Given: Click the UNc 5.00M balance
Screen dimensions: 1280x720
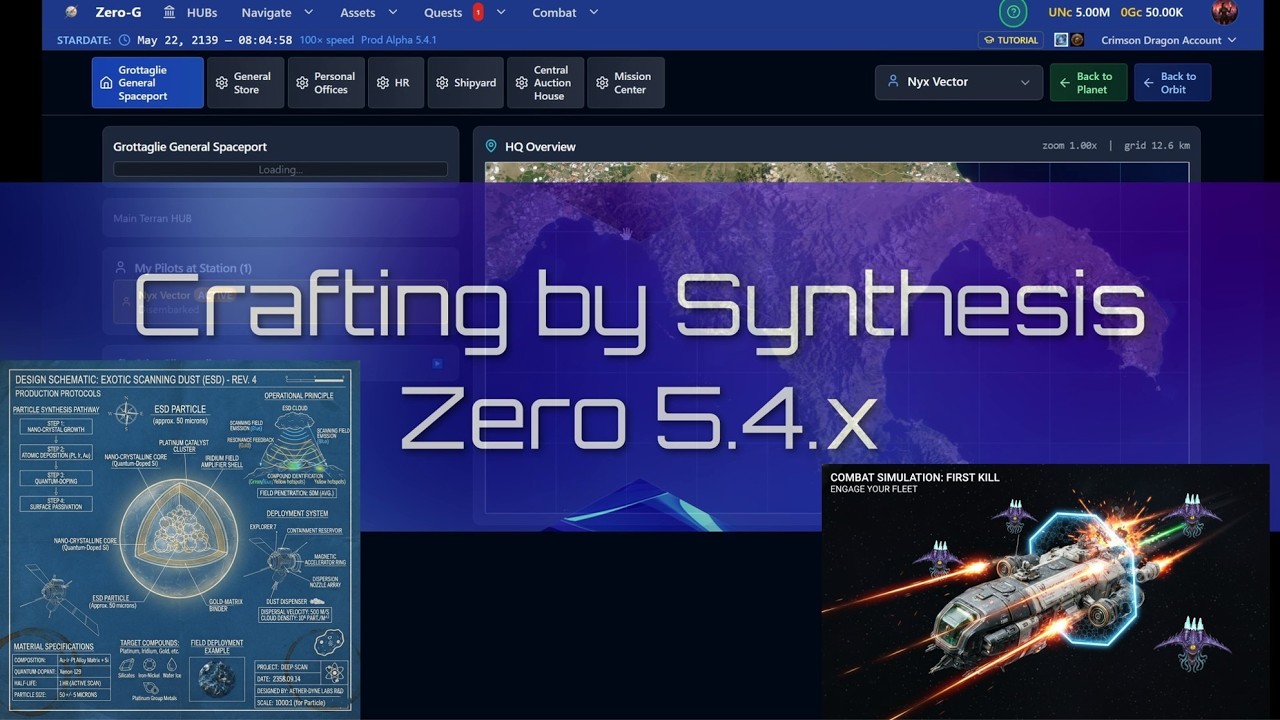Looking at the screenshot, I should [x=1077, y=12].
